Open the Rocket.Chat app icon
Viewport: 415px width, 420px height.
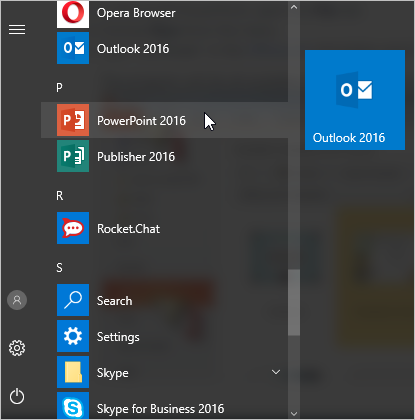73,228
